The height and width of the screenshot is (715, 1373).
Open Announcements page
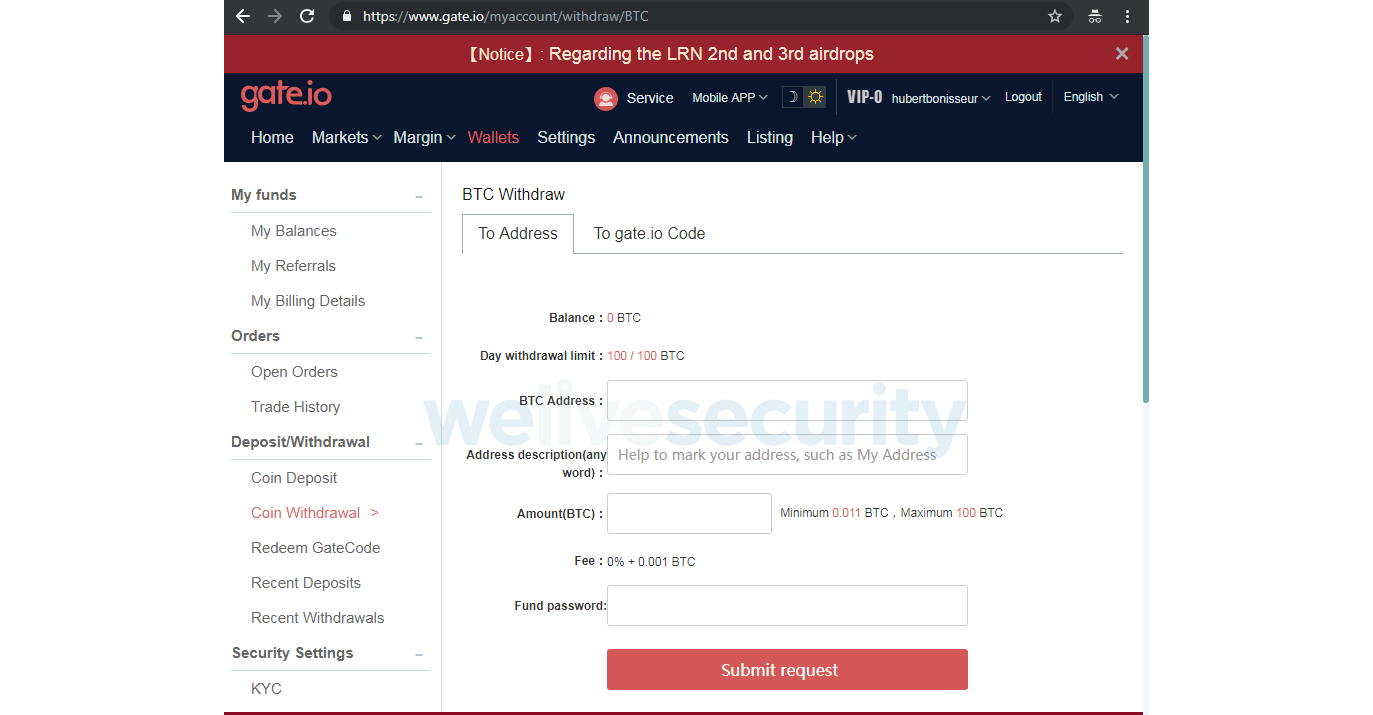(x=671, y=137)
